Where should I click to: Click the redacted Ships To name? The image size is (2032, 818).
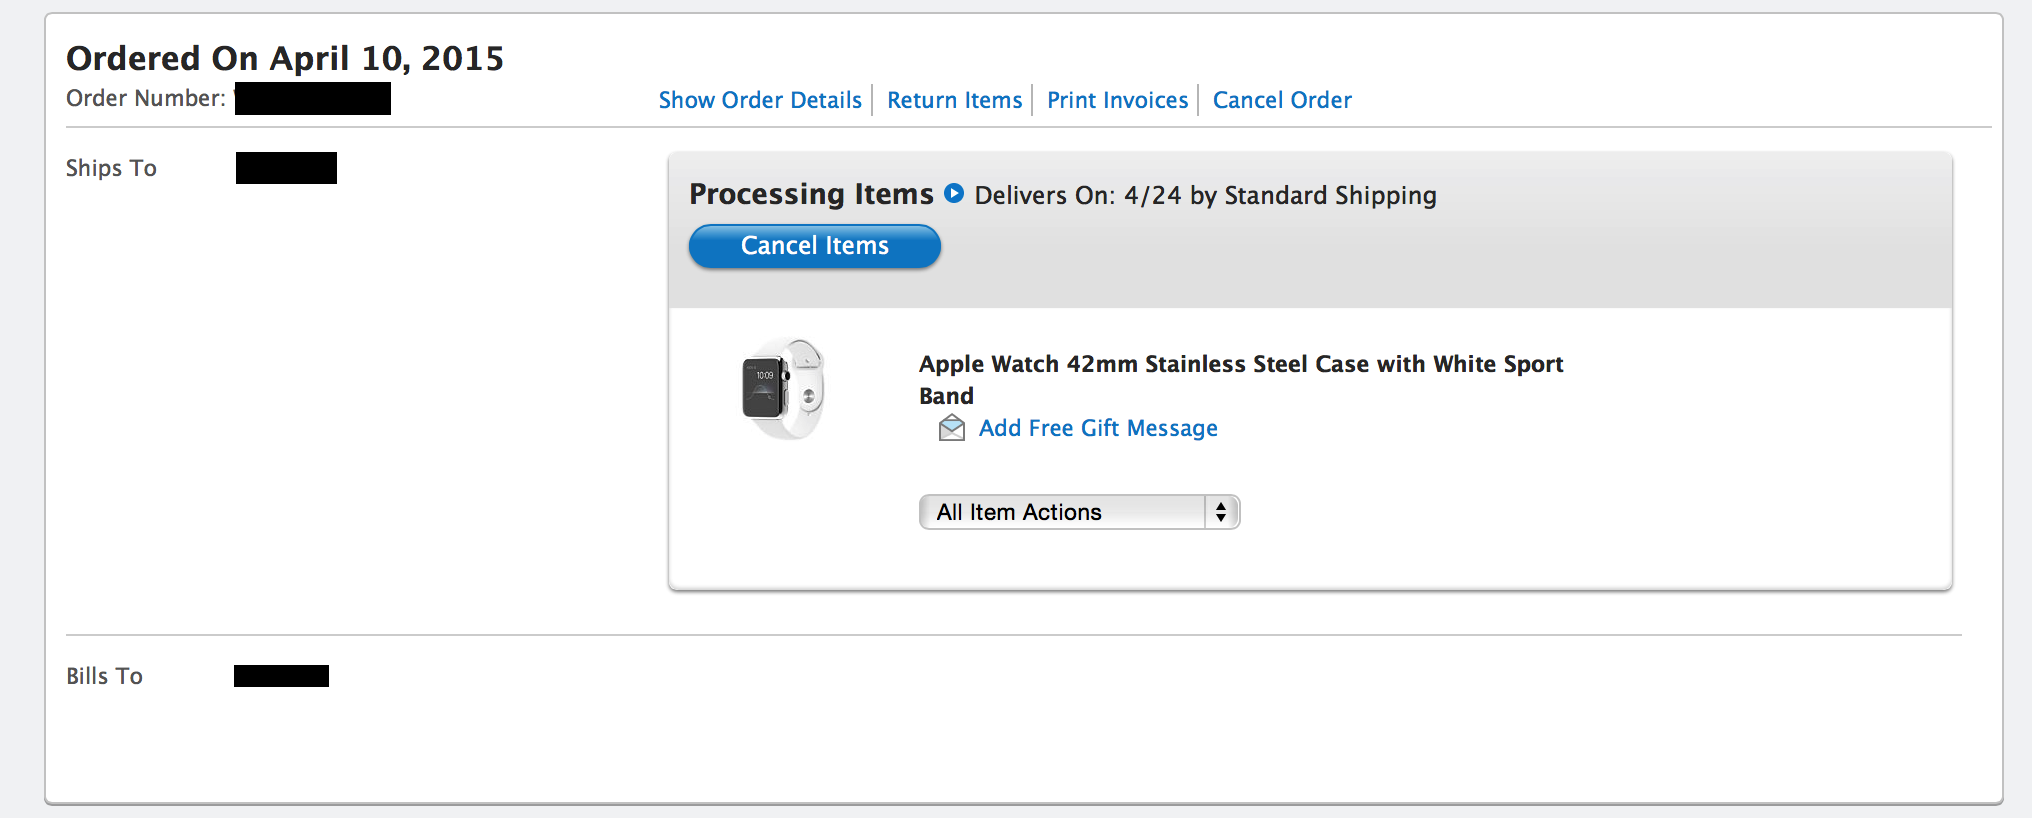[x=286, y=168]
